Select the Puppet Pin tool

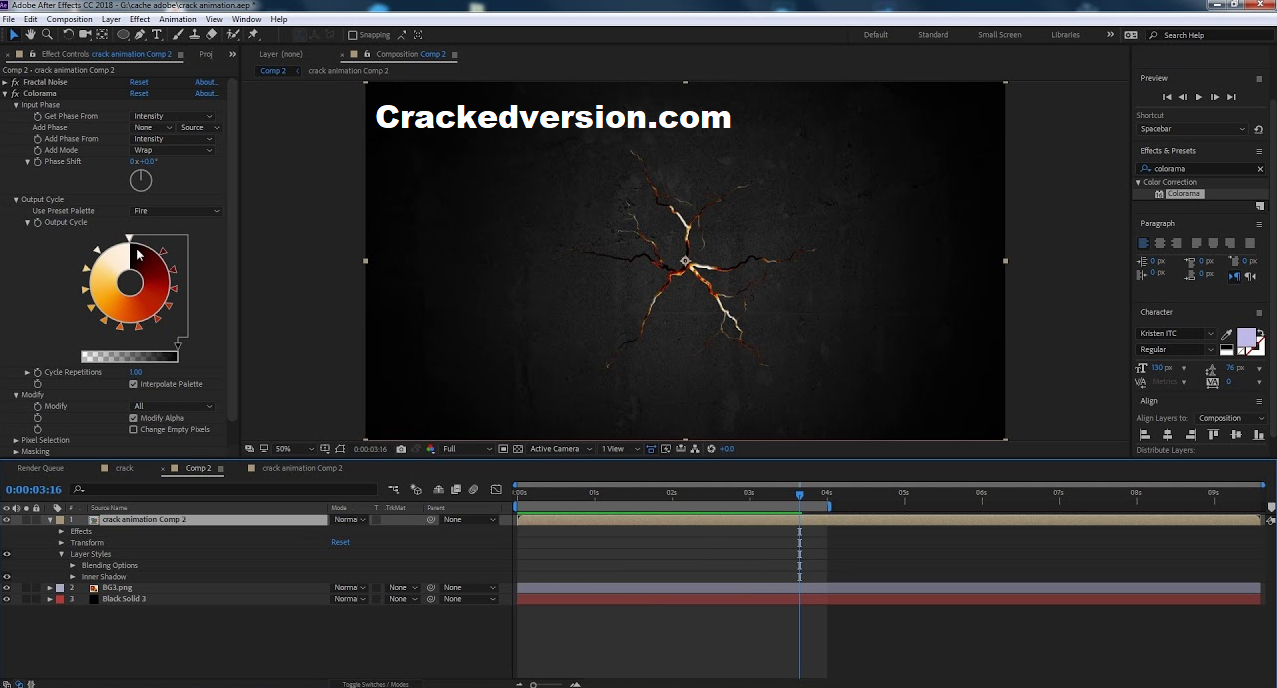click(253, 35)
